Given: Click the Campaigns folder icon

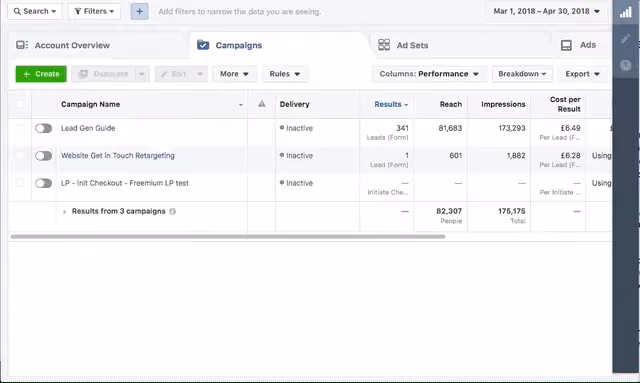Looking at the screenshot, I should [203, 45].
